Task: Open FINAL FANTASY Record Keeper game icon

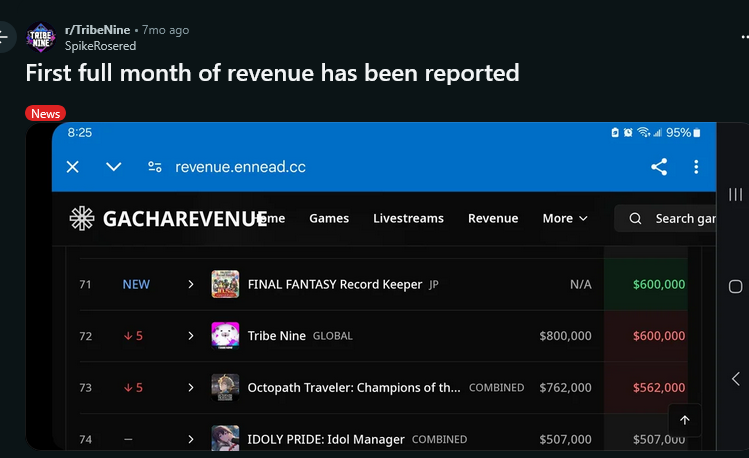Action: point(225,284)
